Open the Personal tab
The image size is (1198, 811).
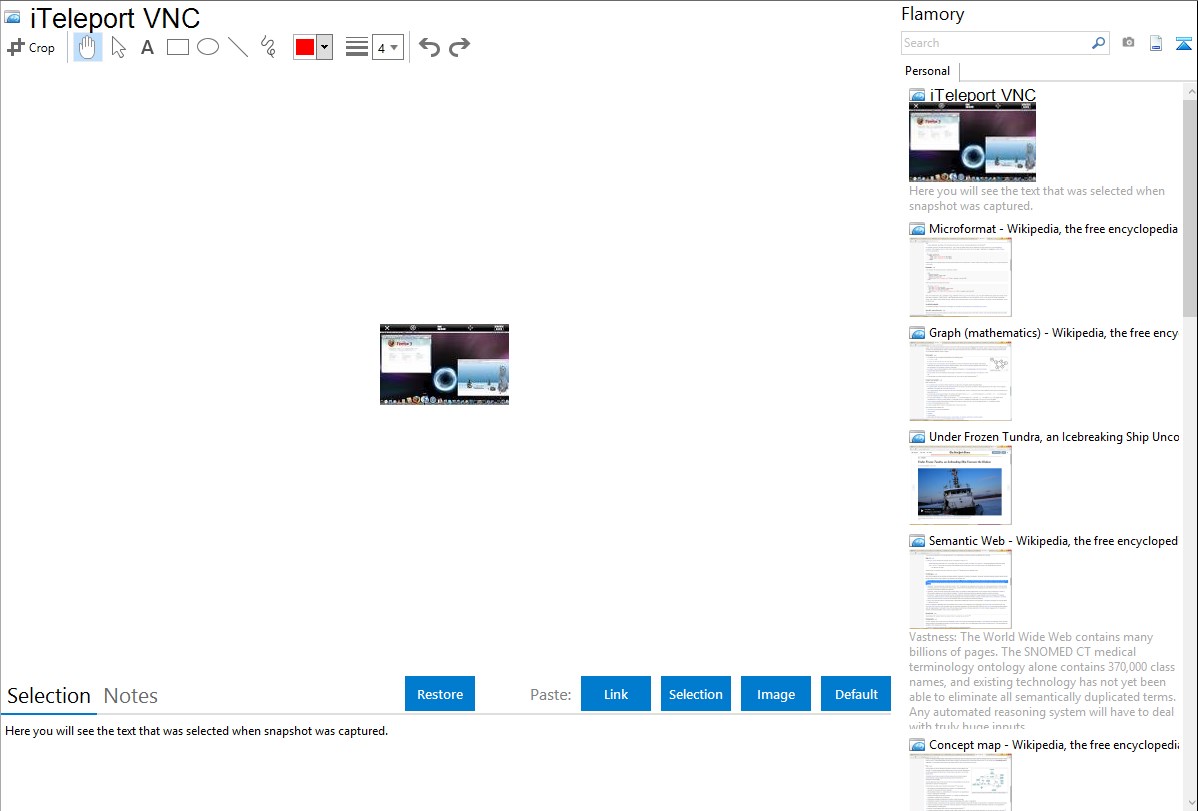coord(927,71)
